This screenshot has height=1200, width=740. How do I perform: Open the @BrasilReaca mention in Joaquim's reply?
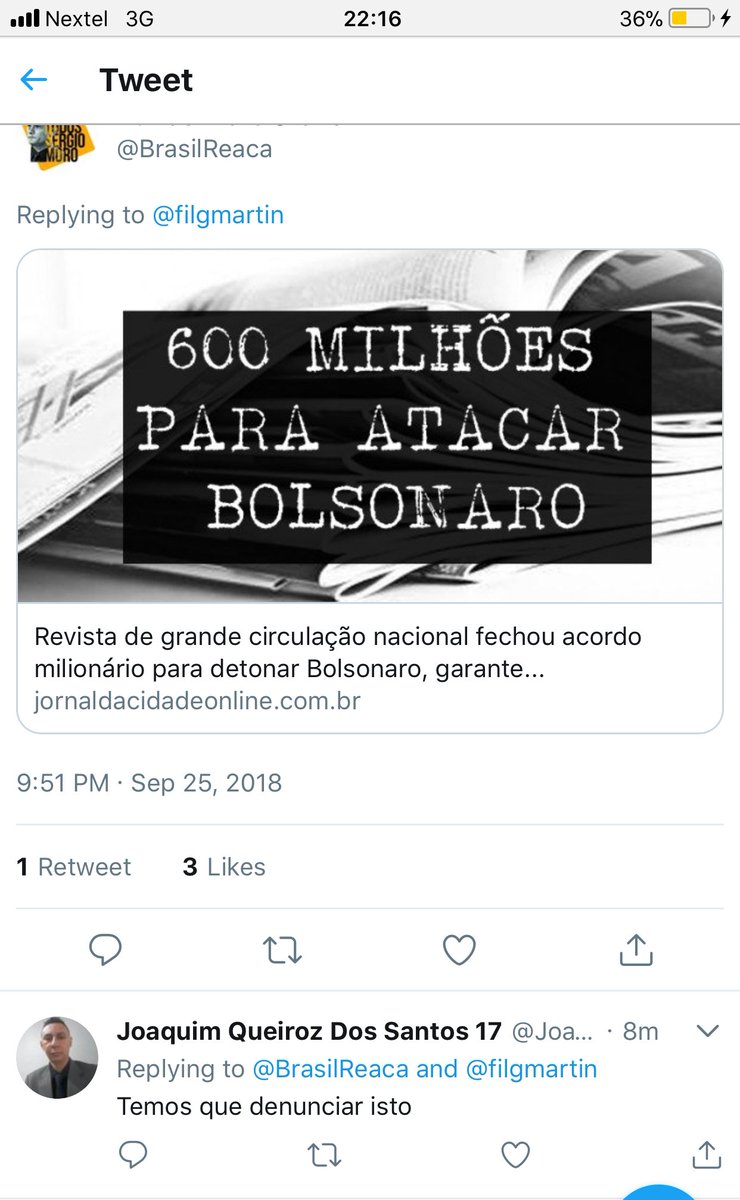coord(331,1069)
